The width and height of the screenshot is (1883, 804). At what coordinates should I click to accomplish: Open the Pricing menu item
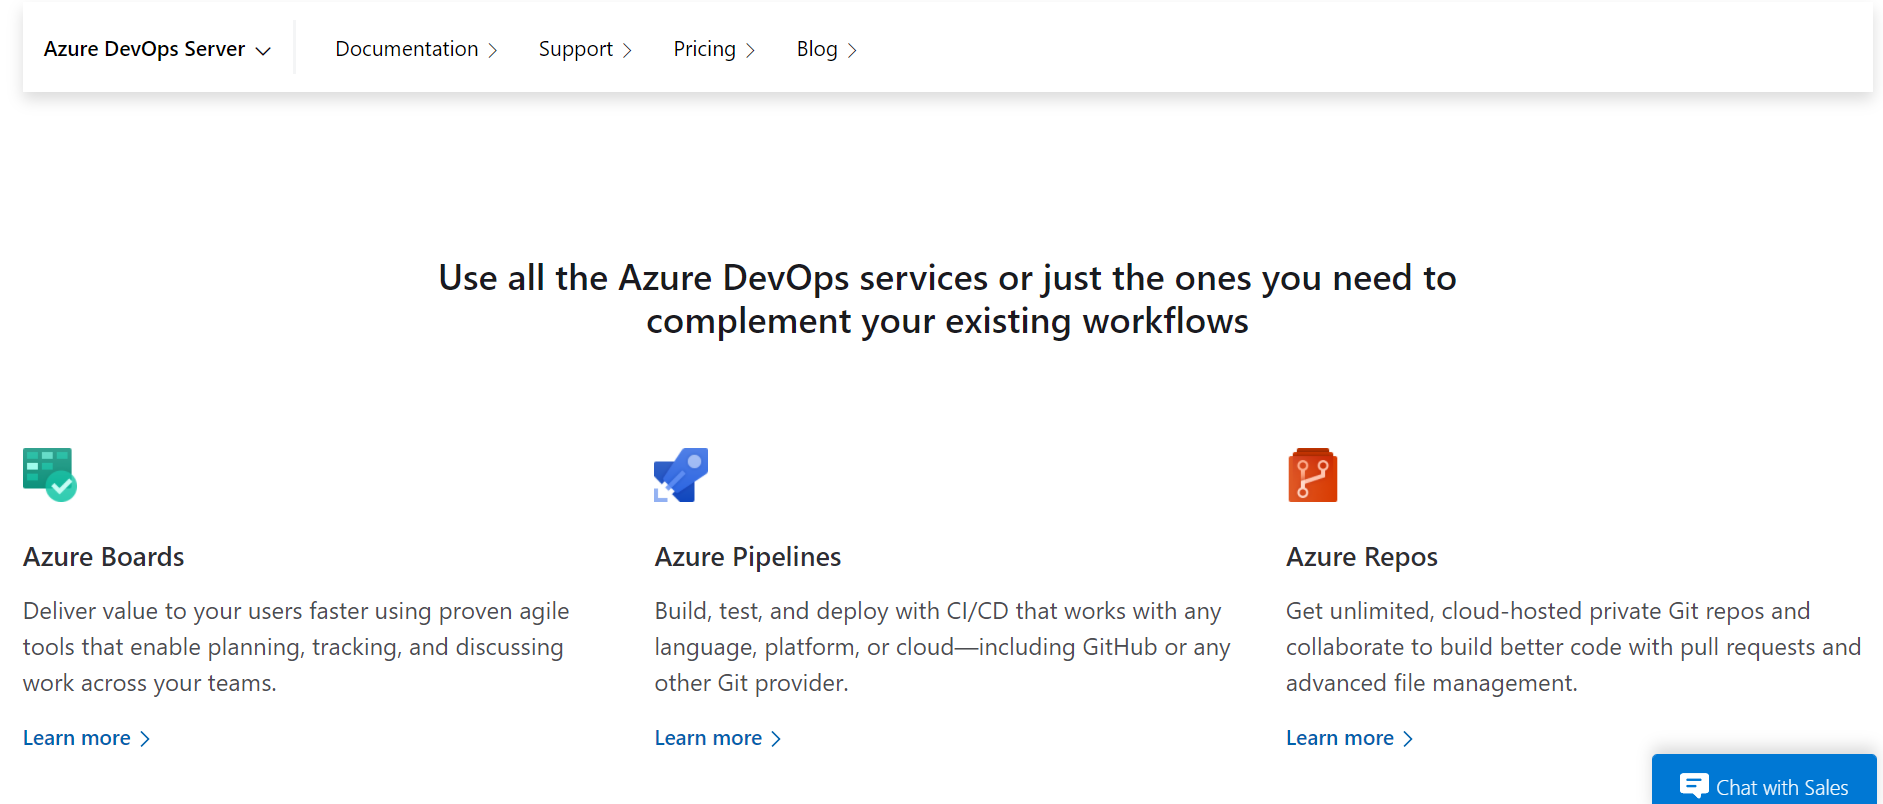pos(714,49)
